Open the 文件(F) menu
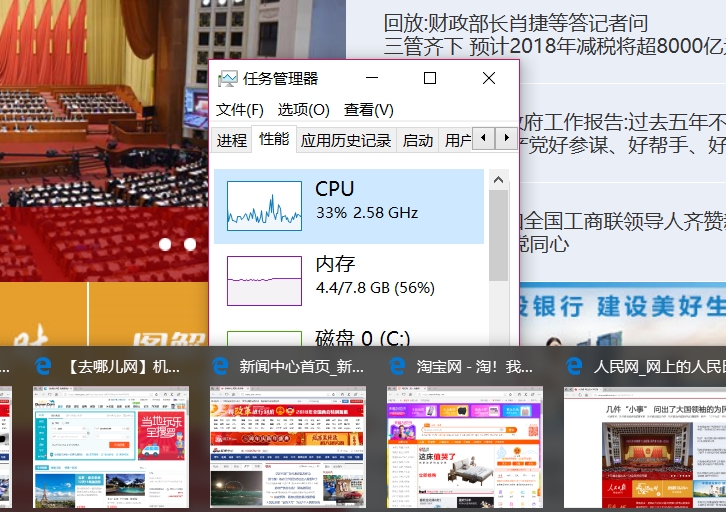The height and width of the screenshot is (512, 726). (240, 109)
